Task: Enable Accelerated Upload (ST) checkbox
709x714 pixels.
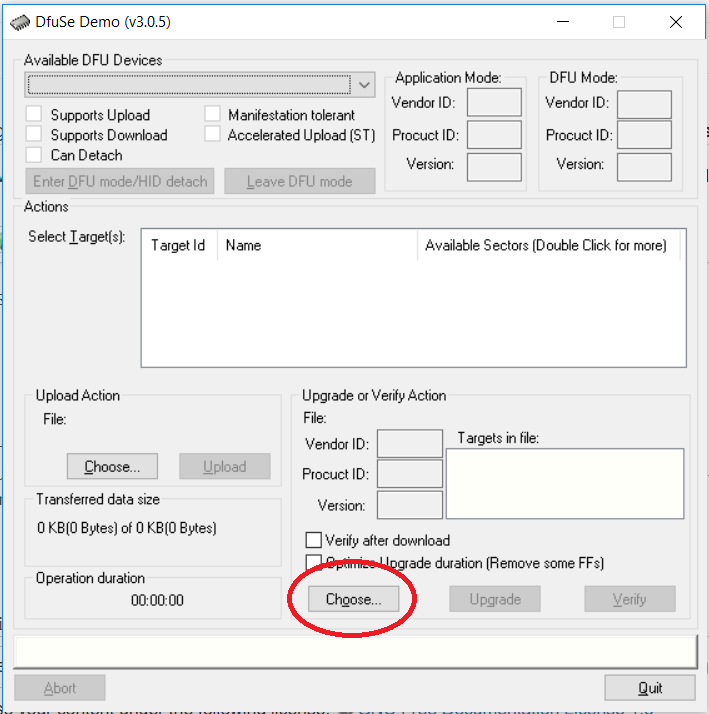Action: click(x=212, y=135)
